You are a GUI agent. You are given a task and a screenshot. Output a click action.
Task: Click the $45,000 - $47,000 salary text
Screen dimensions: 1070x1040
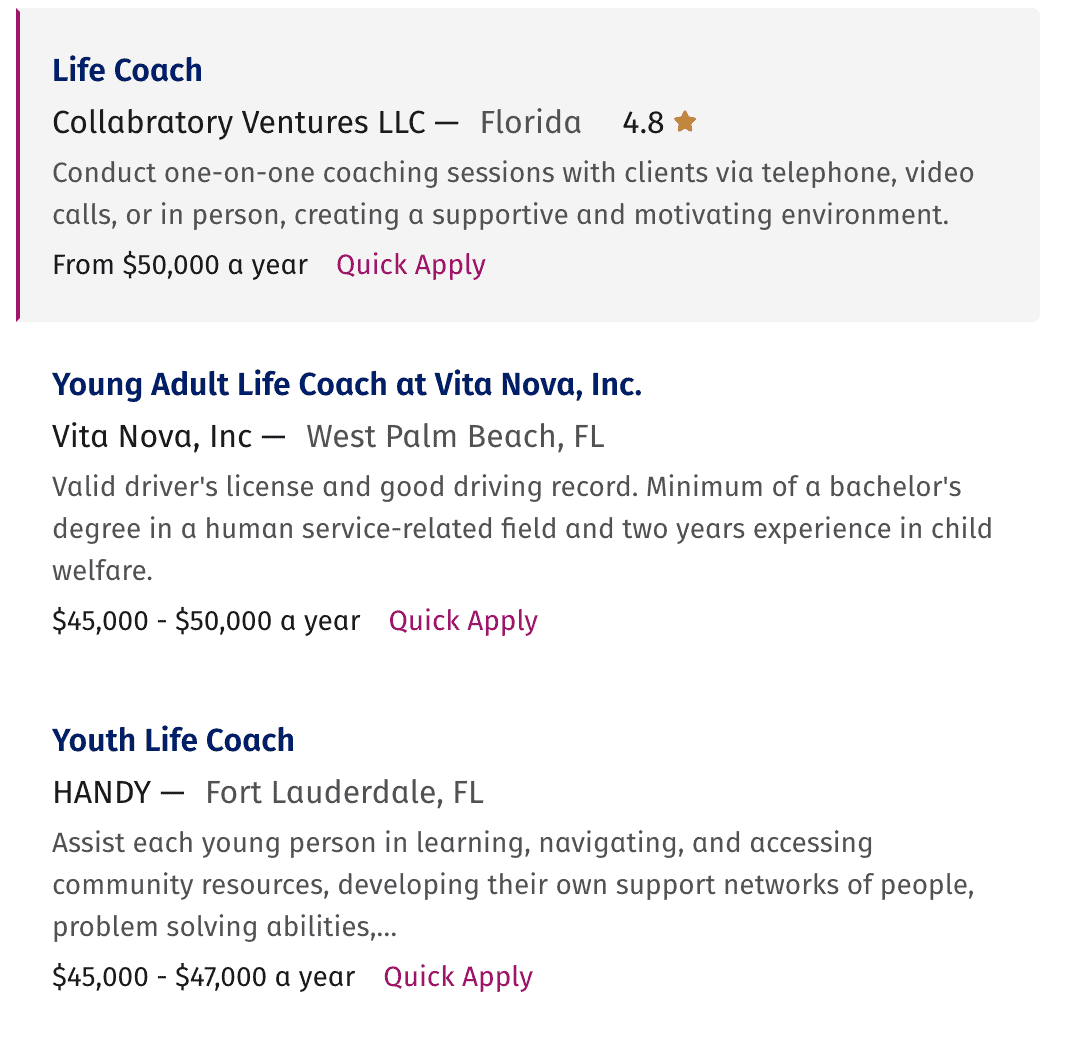(x=203, y=976)
